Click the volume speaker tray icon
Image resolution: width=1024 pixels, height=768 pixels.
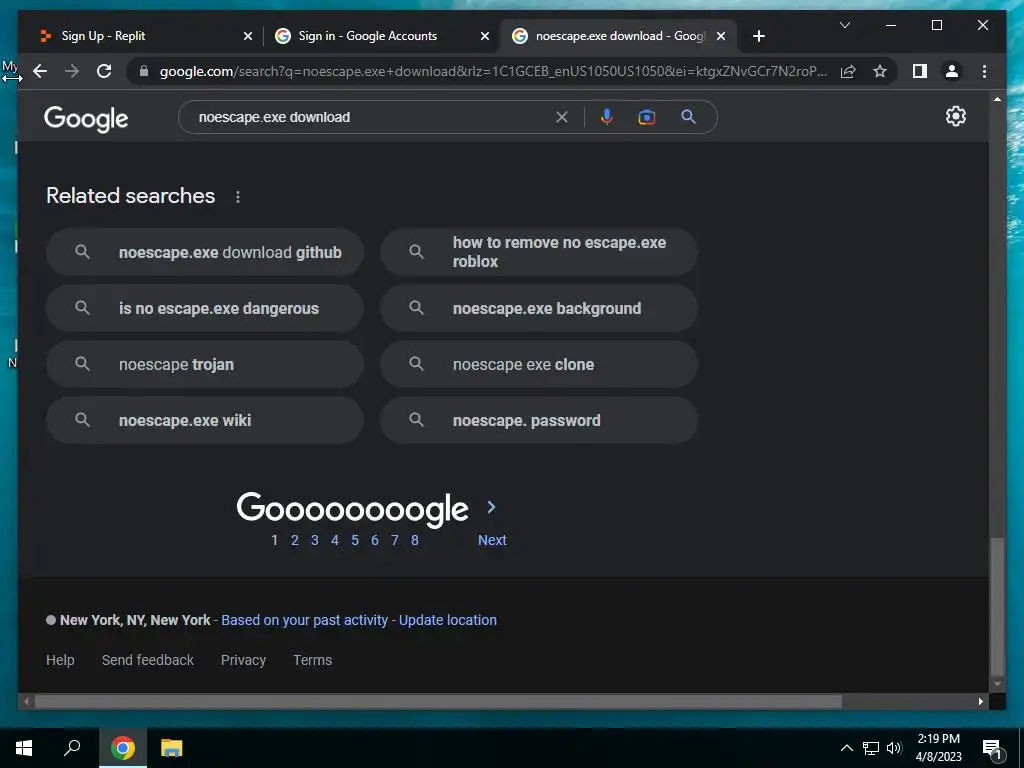[x=894, y=748]
